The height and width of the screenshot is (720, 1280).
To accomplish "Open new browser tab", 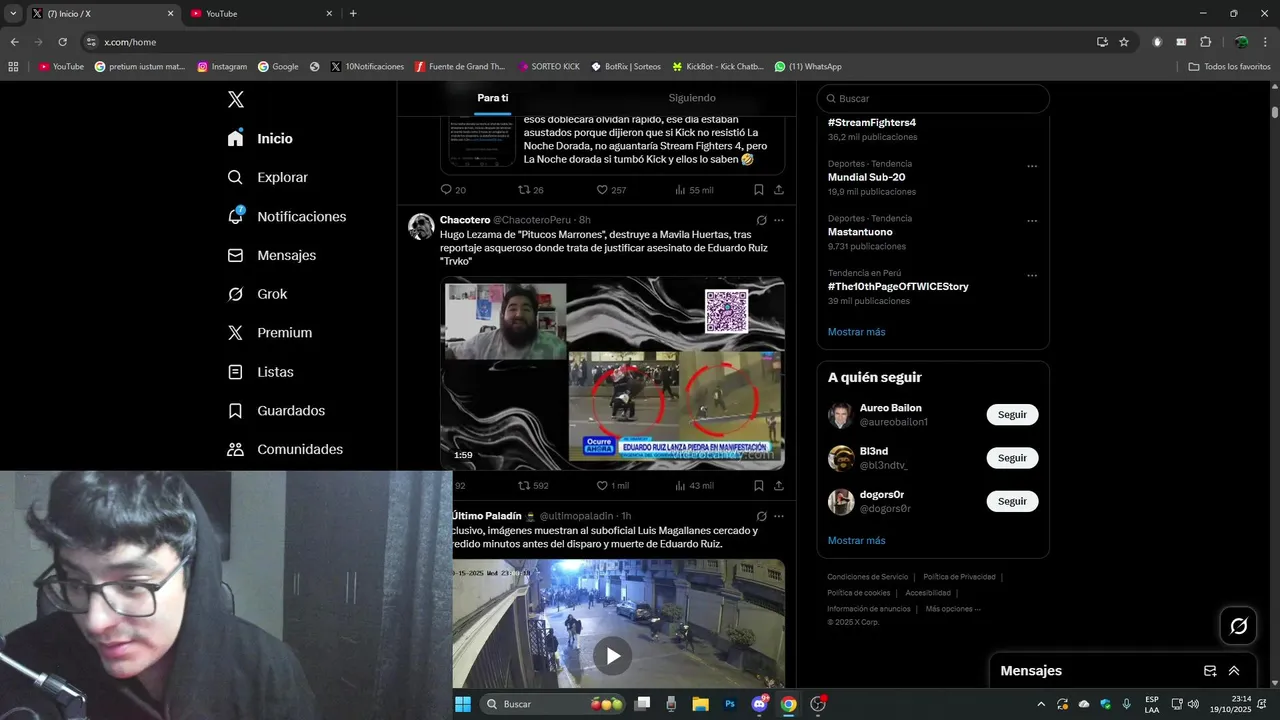I will pyautogui.click(x=353, y=14).
